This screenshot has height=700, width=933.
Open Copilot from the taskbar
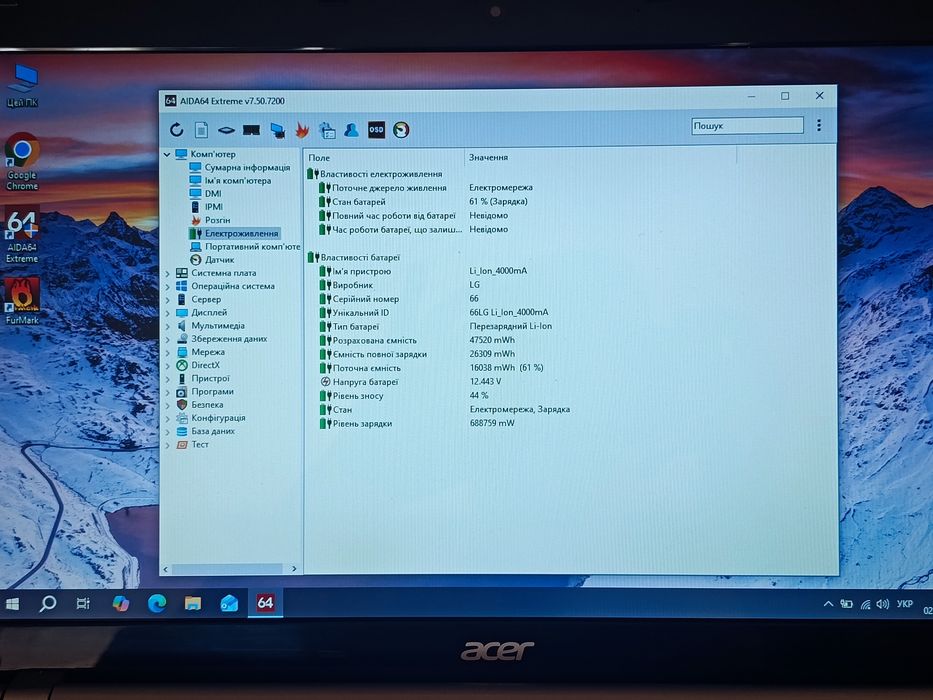pos(120,604)
